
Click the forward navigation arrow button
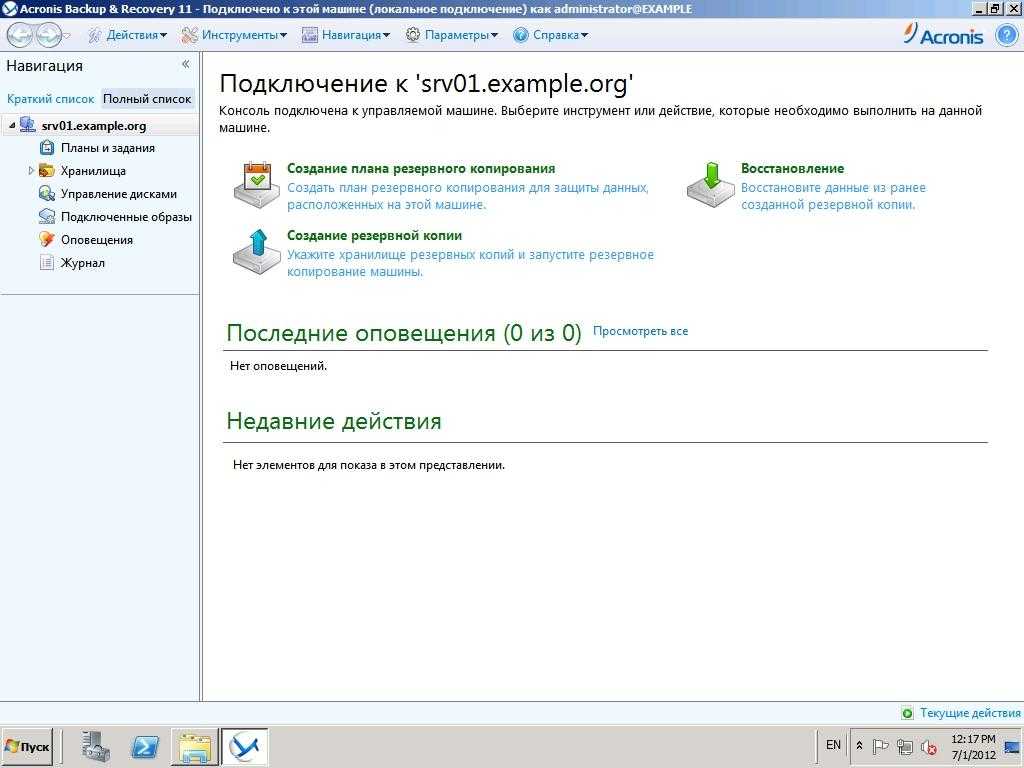pyautogui.click(x=47, y=35)
